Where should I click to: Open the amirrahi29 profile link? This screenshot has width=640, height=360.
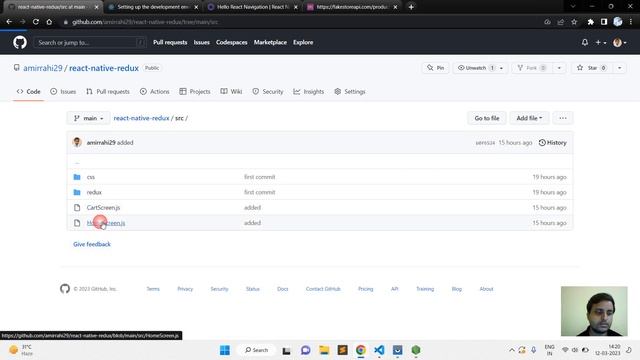(x=43, y=68)
